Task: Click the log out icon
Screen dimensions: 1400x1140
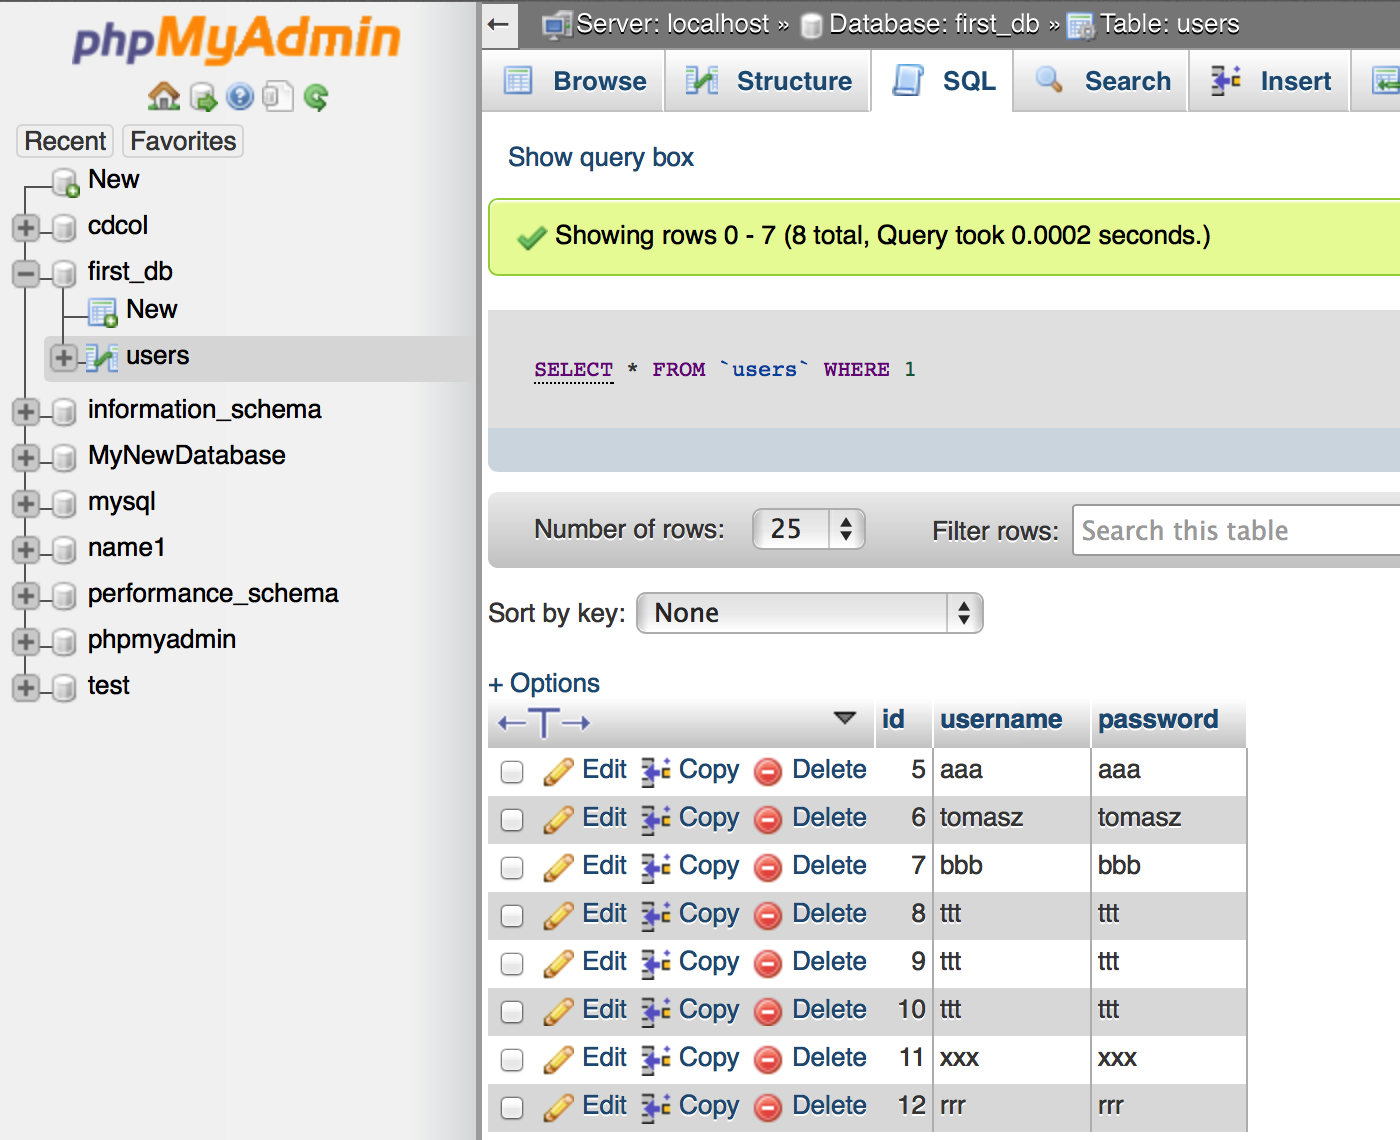Action: 203,97
